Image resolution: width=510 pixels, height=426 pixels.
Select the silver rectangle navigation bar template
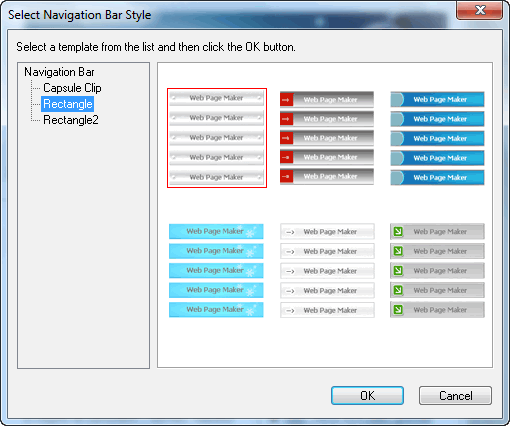click(x=217, y=138)
